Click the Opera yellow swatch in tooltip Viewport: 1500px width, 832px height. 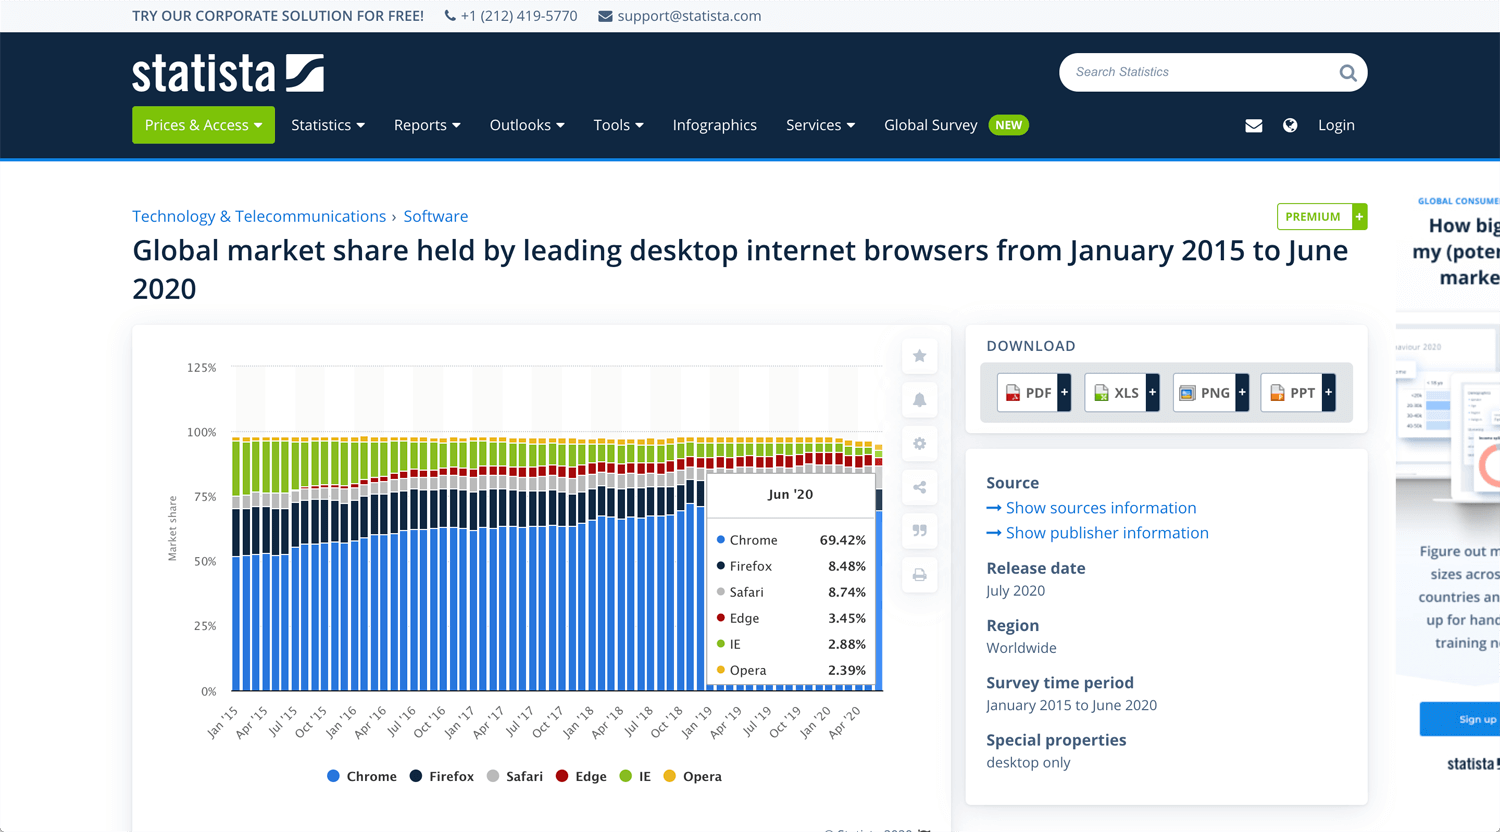tap(721, 670)
